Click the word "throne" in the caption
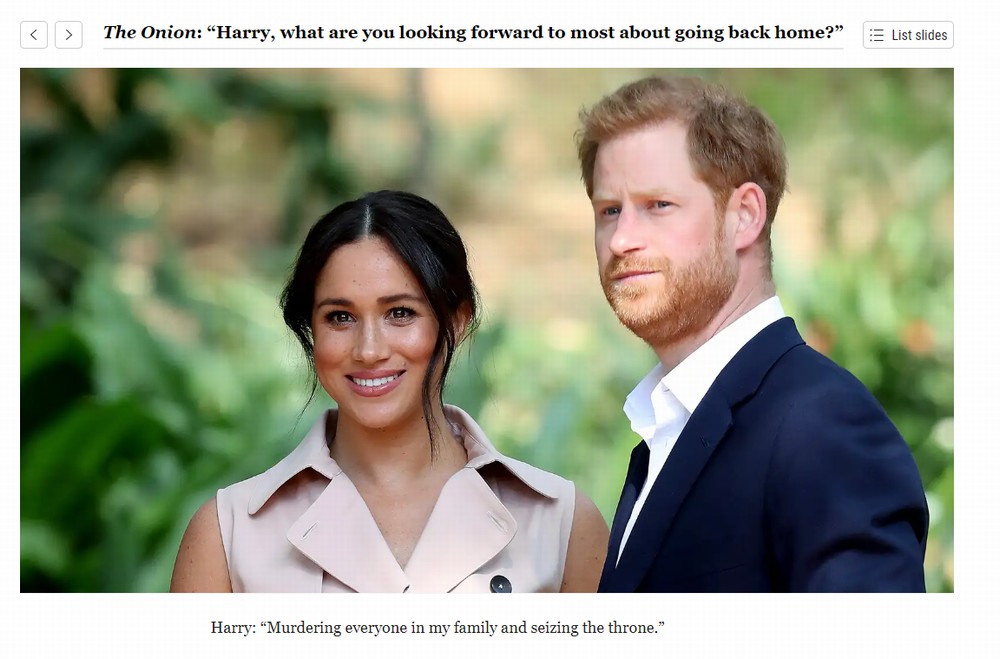This screenshot has width=1000, height=659. click(x=632, y=628)
